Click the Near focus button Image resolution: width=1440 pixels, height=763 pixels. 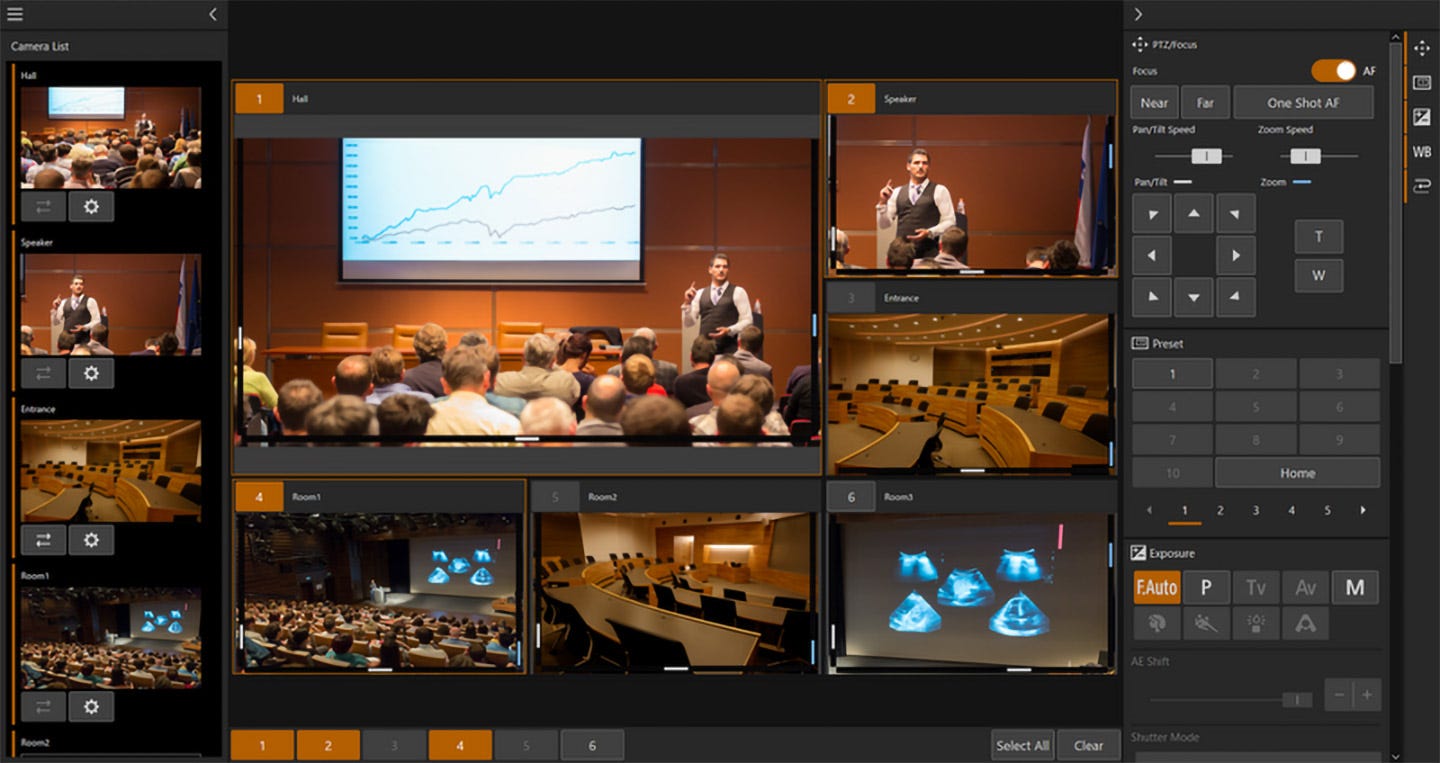tap(1154, 102)
